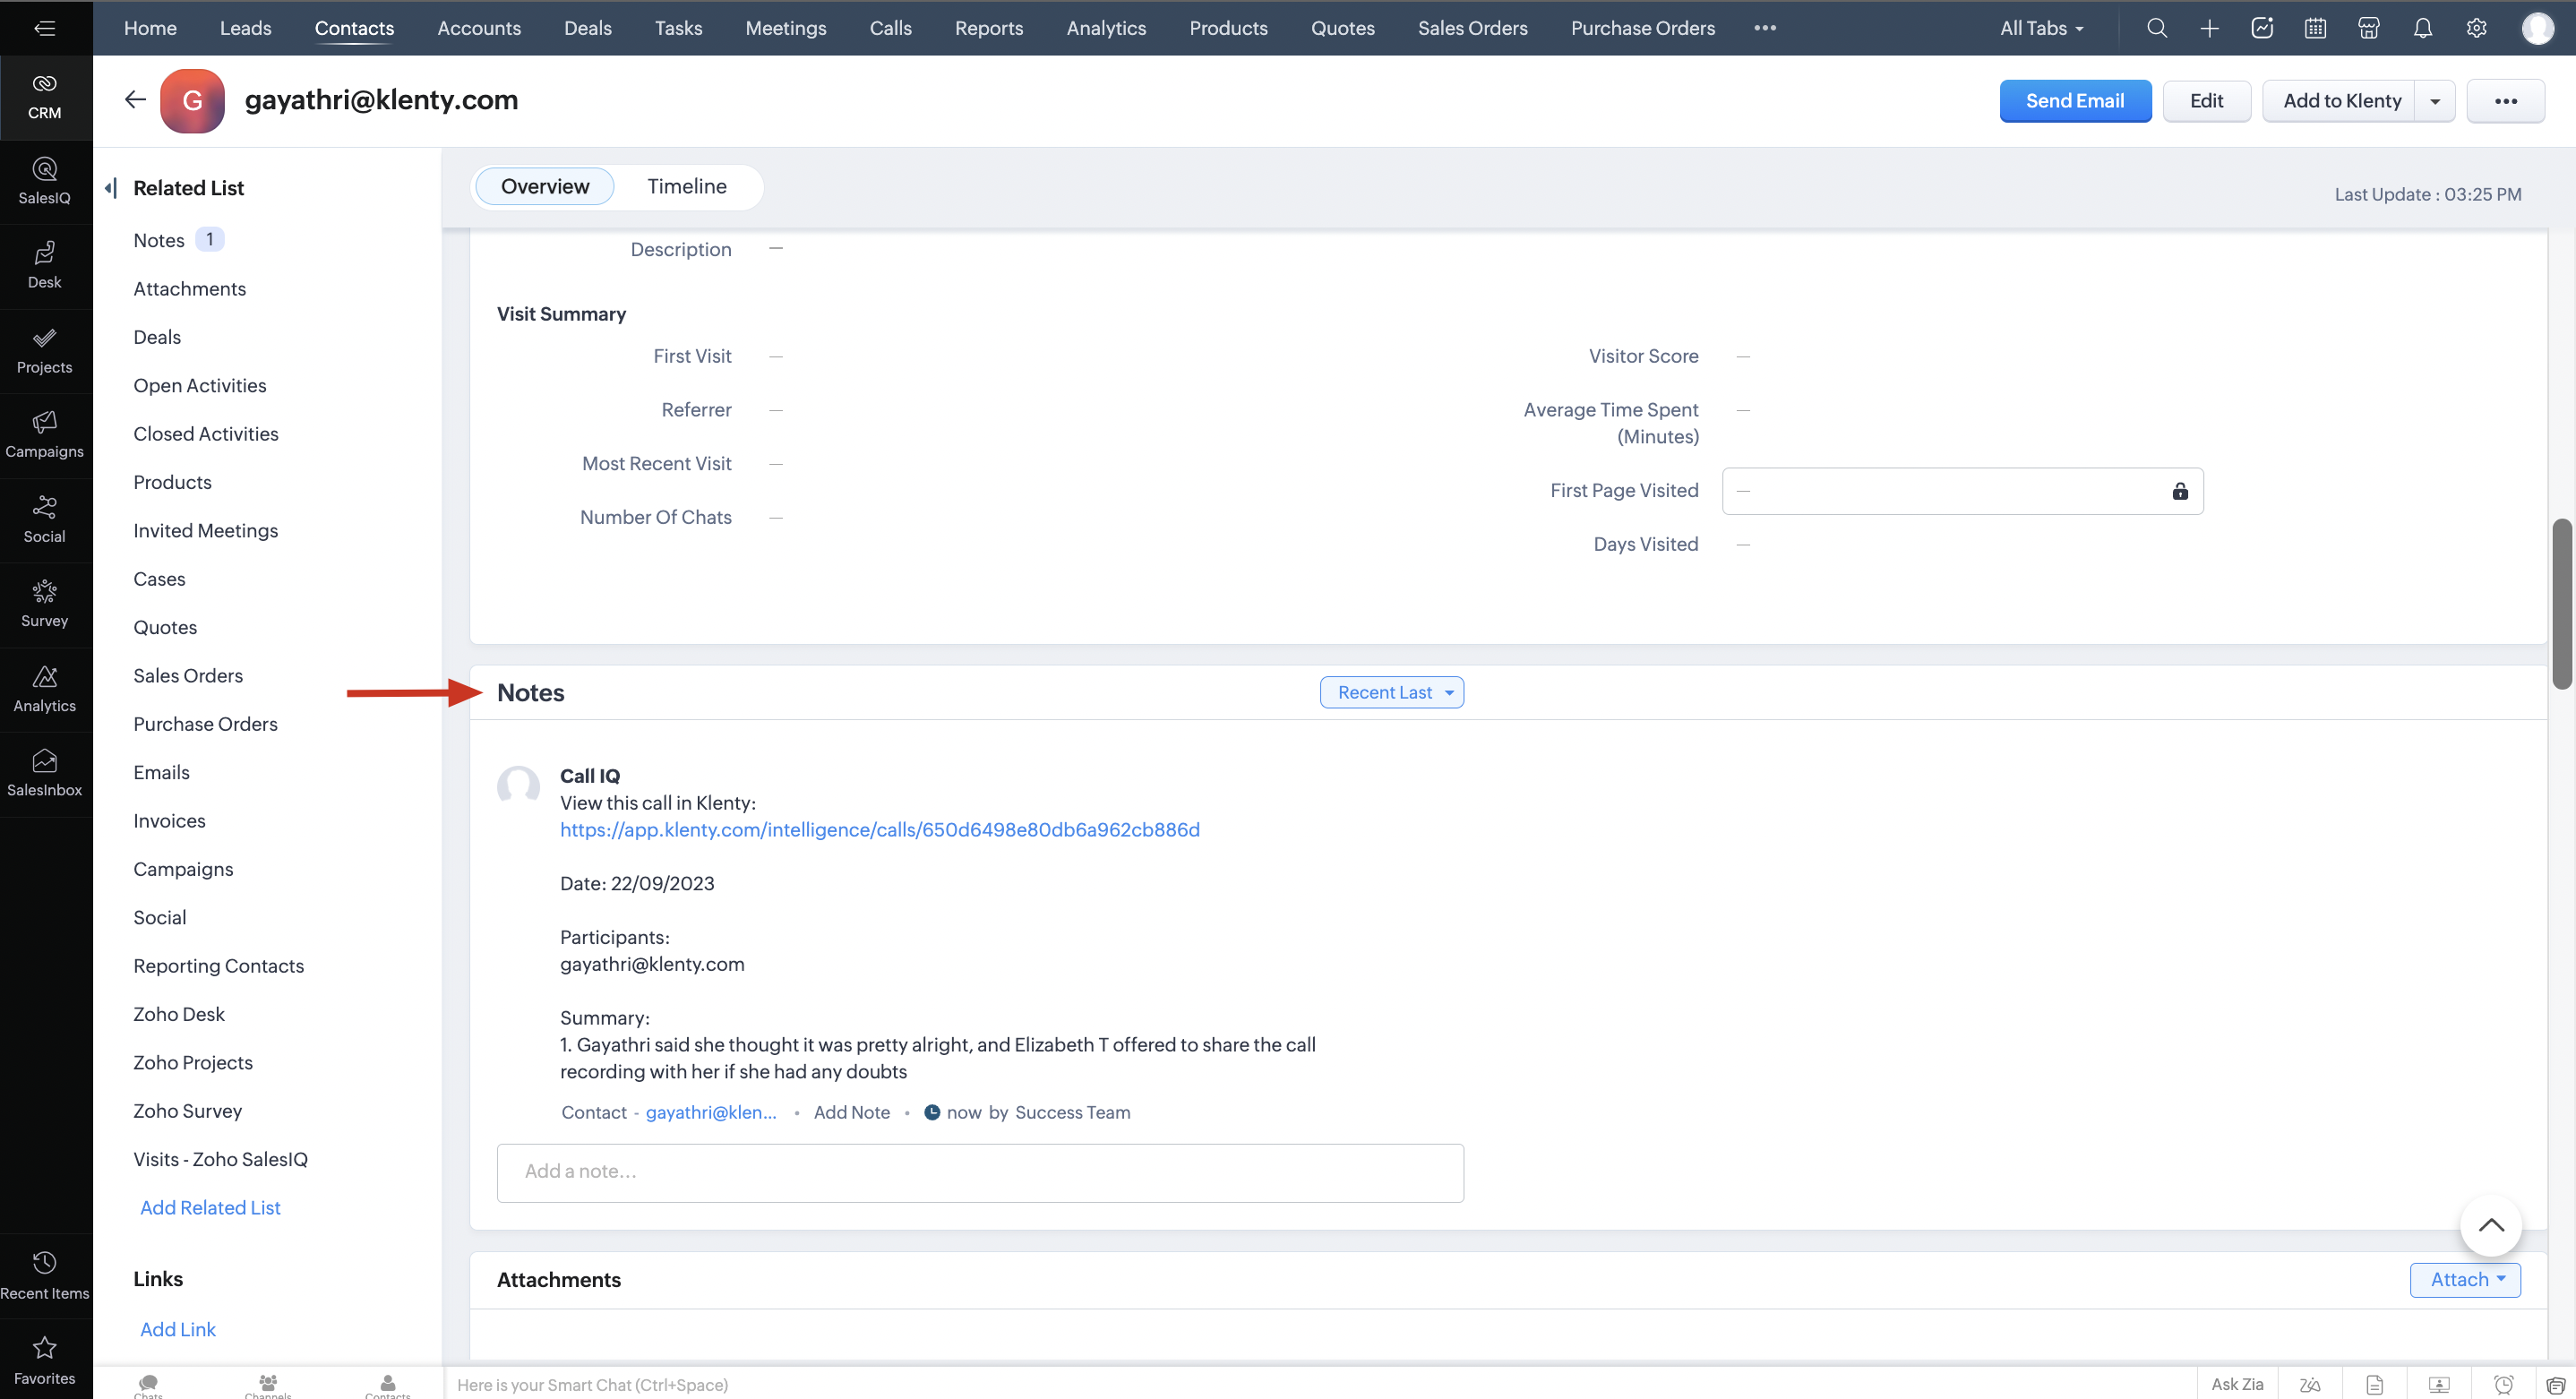Image resolution: width=2576 pixels, height=1399 pixels.
Task: Open the Deals tab in top navigation
Action: point(587,28)
